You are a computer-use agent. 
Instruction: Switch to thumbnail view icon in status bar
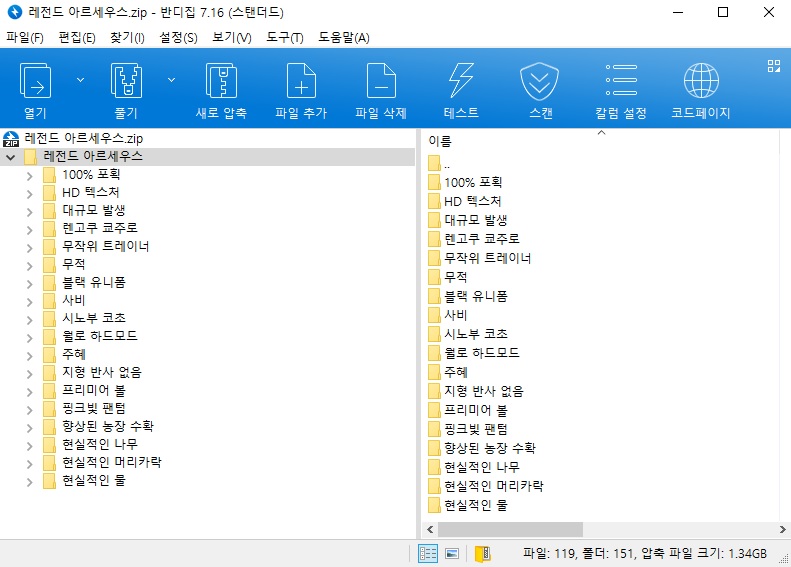(452, 554)
